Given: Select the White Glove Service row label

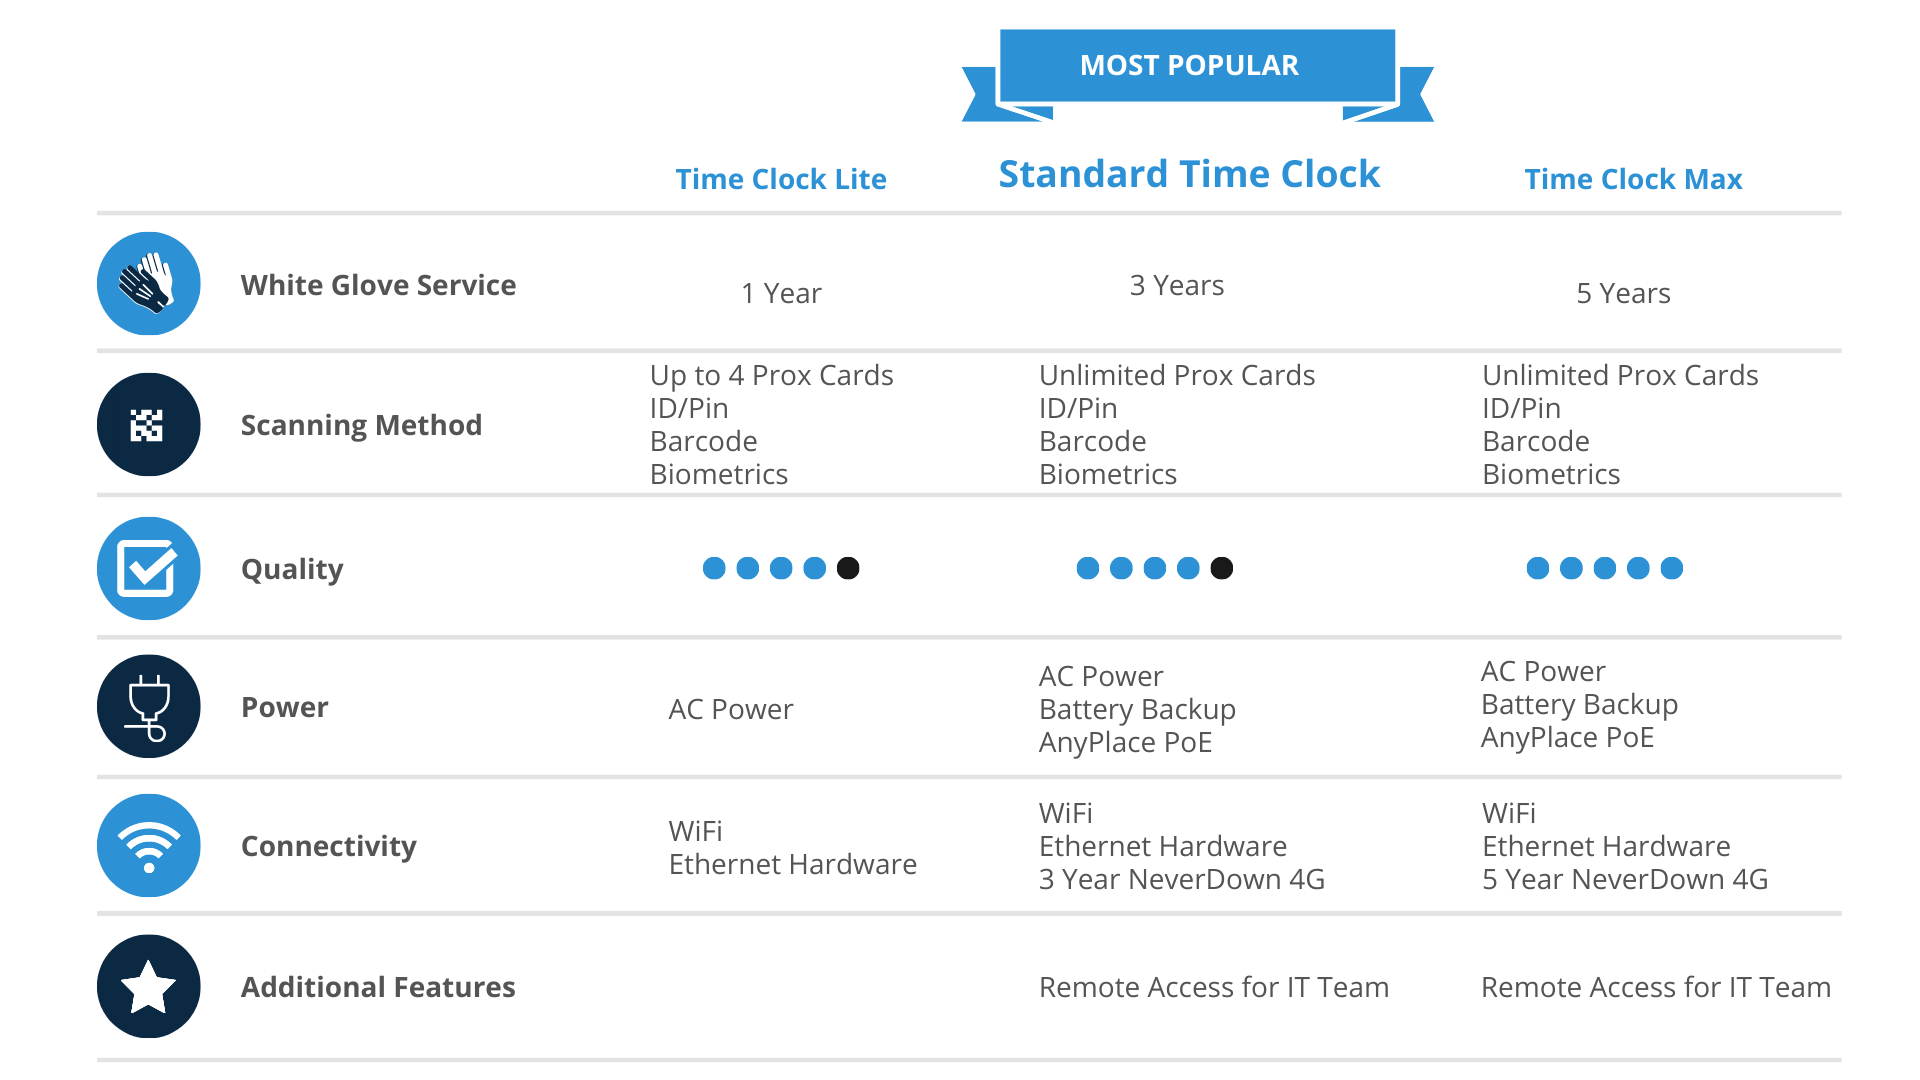Looking at the screenshot, I should (x=378, y=285).
